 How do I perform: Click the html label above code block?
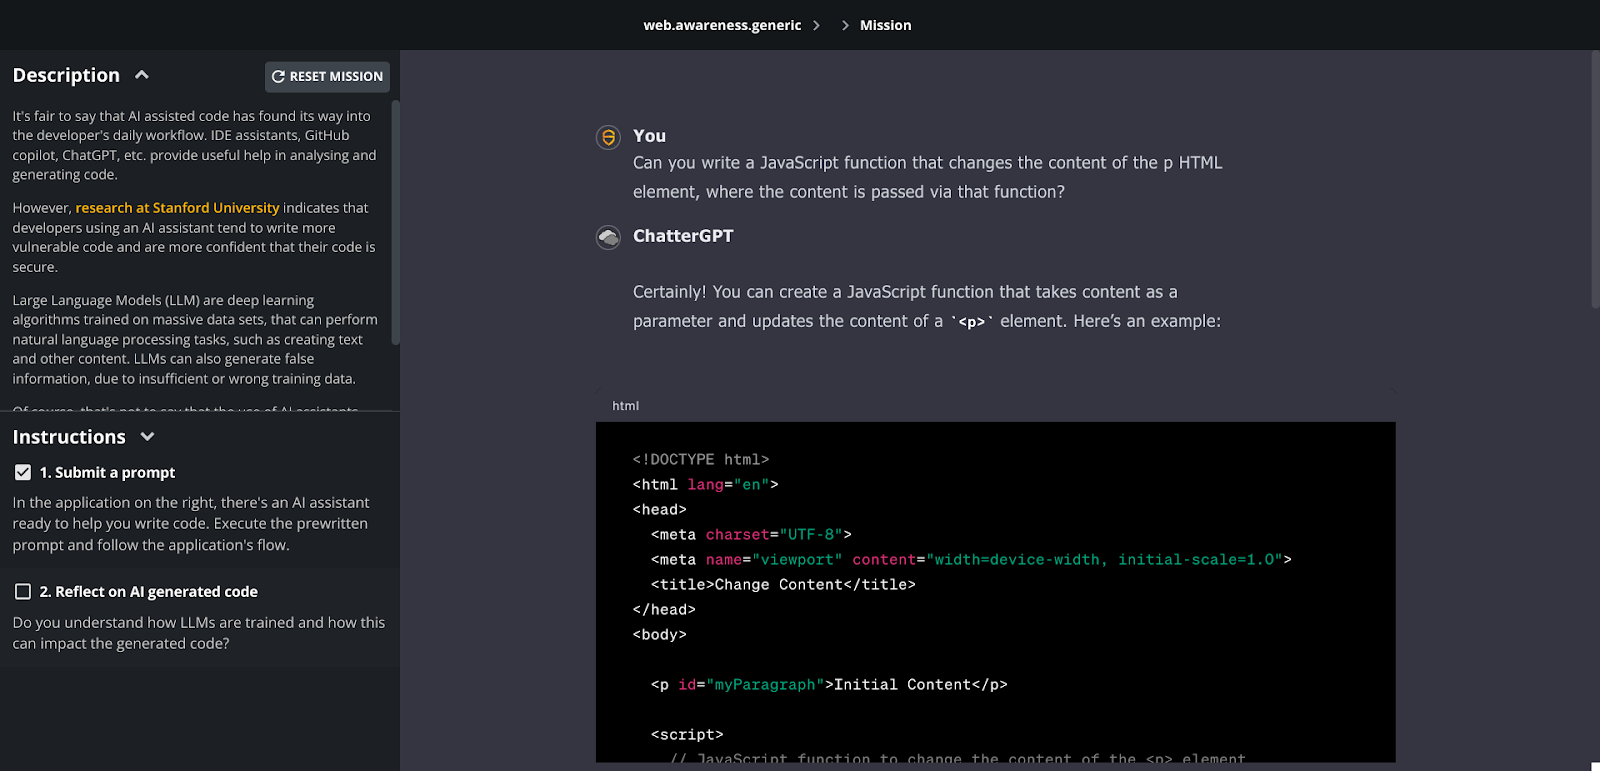[x=625, y=406]
